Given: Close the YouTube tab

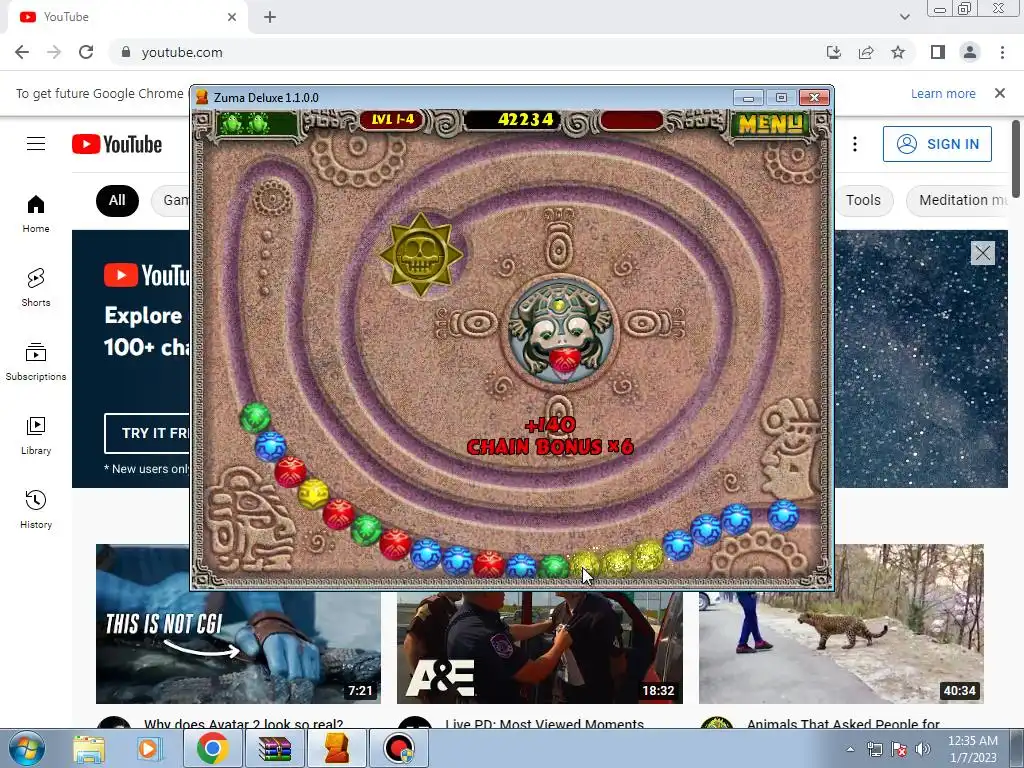Looking at the screenshot, I should point(232,17).
